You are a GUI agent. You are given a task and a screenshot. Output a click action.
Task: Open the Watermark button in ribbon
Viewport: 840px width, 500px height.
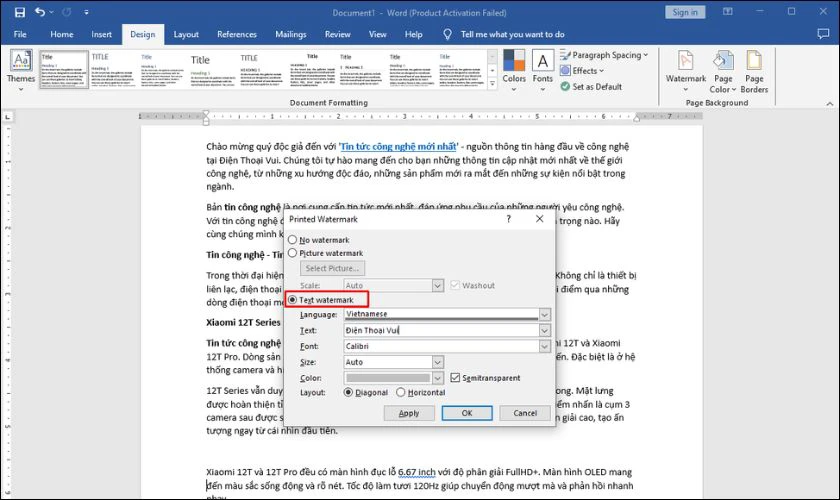click(x=686, y=70)
